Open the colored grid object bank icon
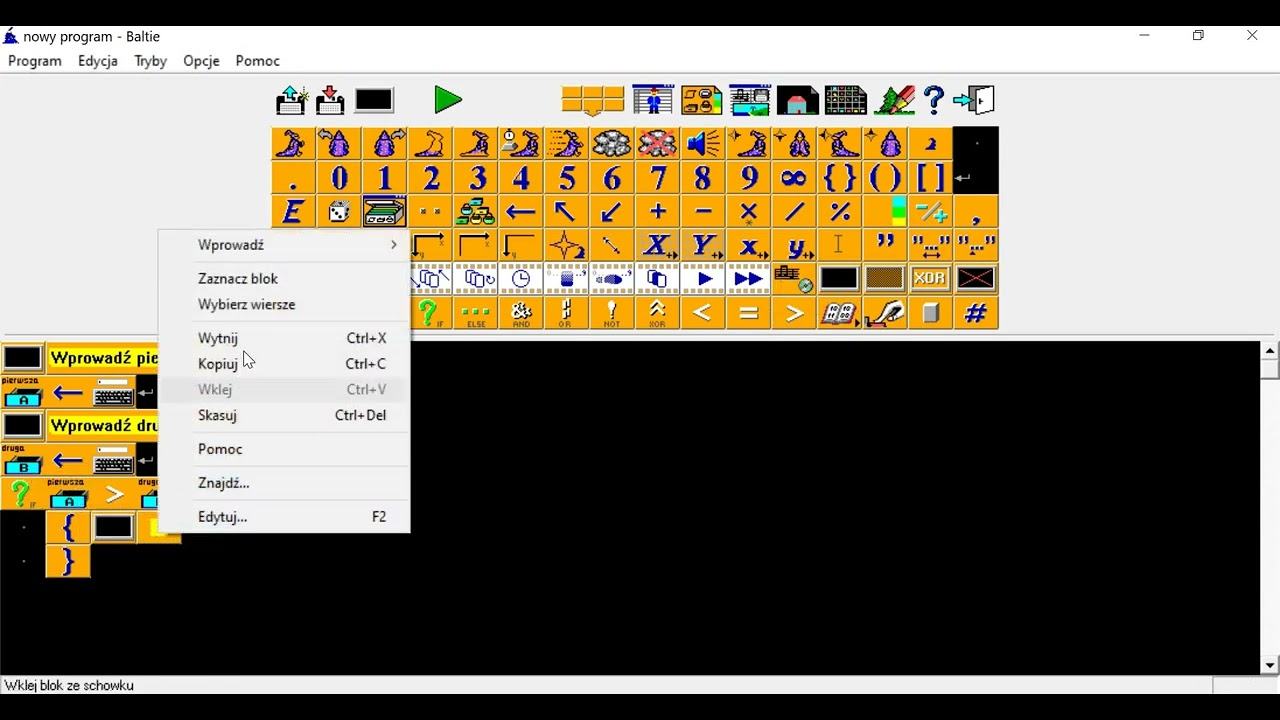1280x720 pixels. 845,100
